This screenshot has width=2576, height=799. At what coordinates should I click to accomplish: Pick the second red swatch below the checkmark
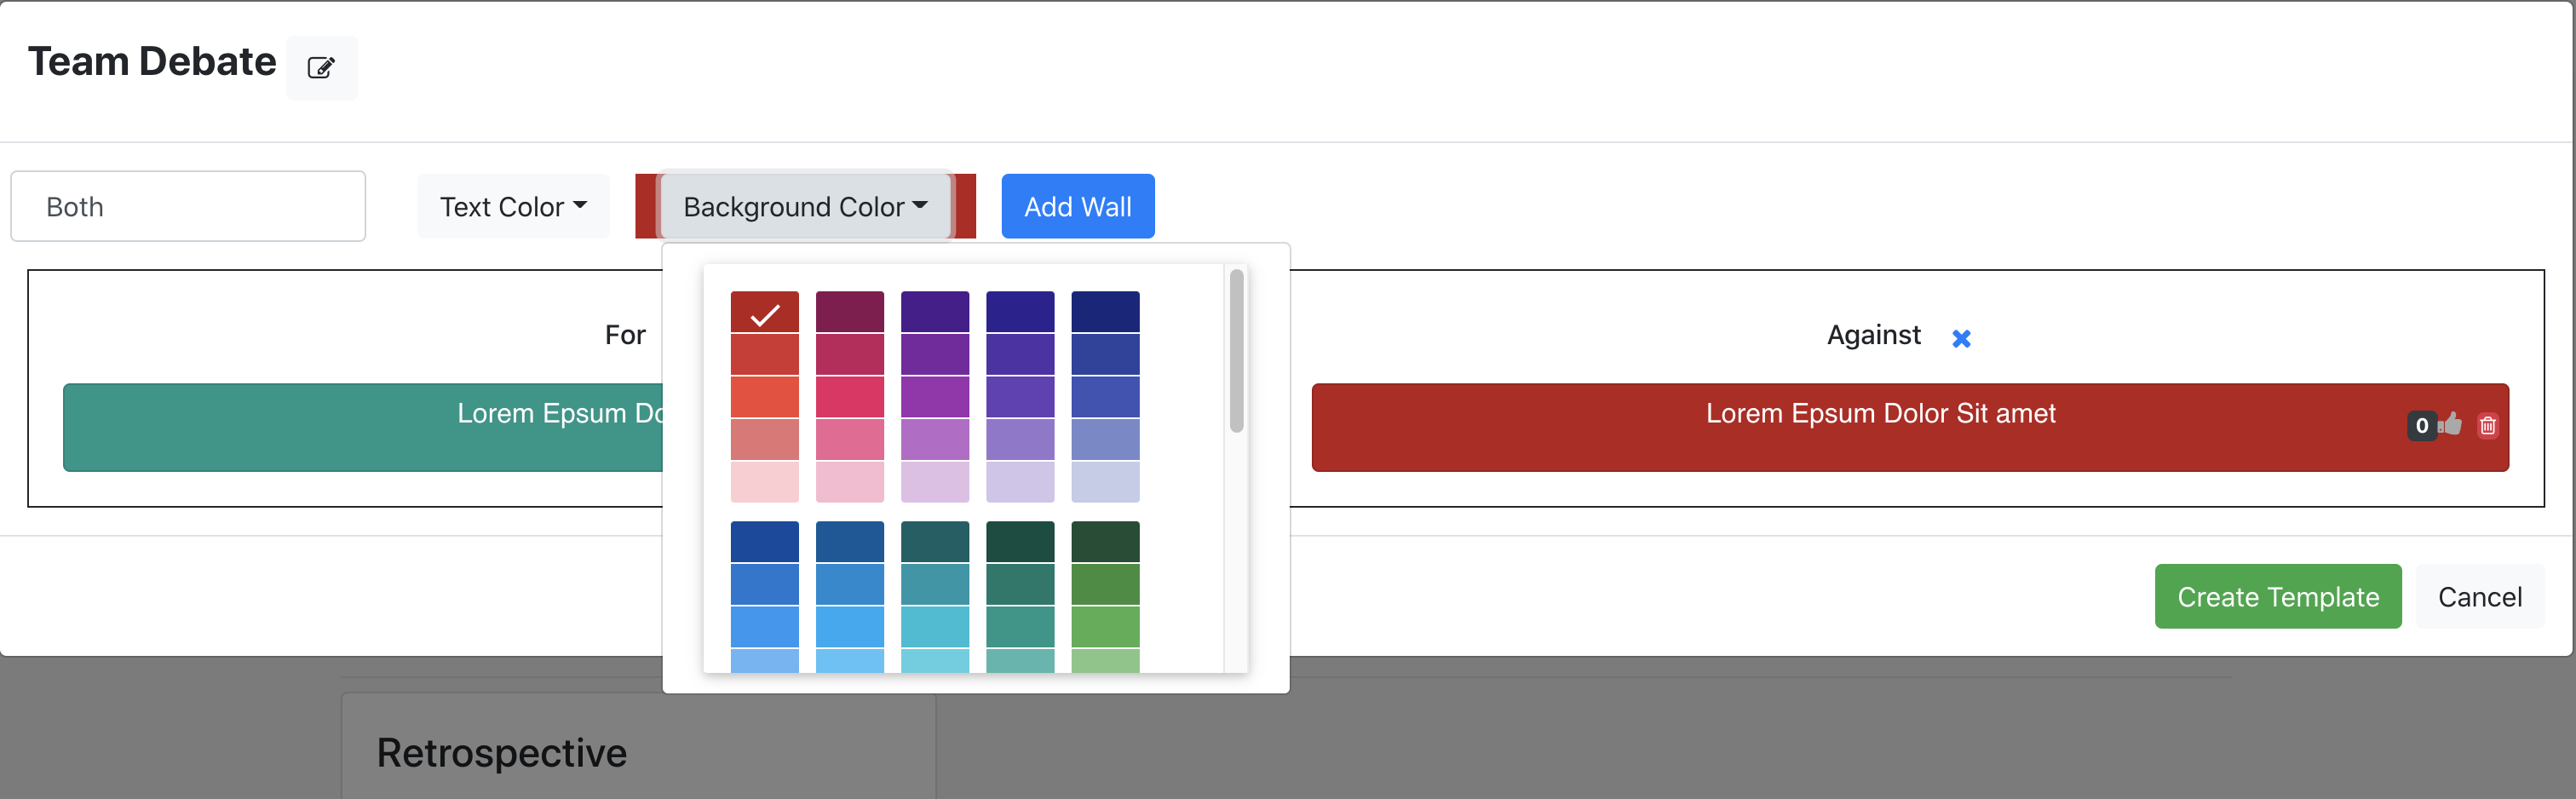pyautogui.click(x=765, y=355)
